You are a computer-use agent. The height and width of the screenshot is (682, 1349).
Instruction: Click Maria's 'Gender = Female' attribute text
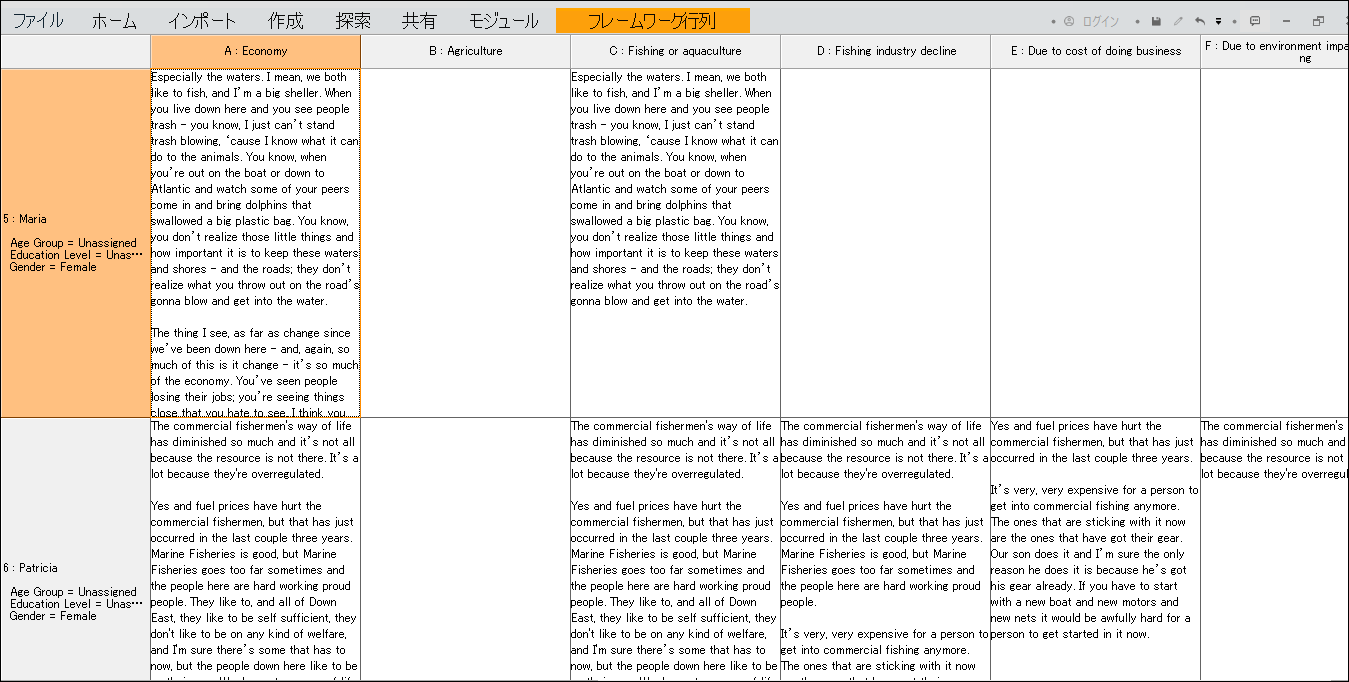pyautogui.click(x=53, y=267)
